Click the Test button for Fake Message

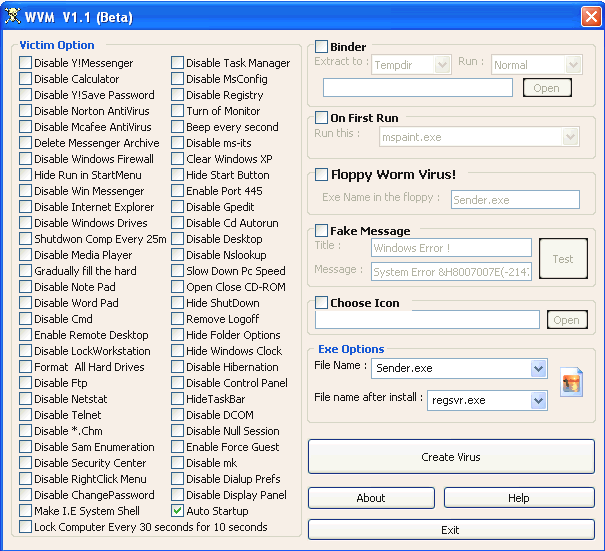[563, 259]
